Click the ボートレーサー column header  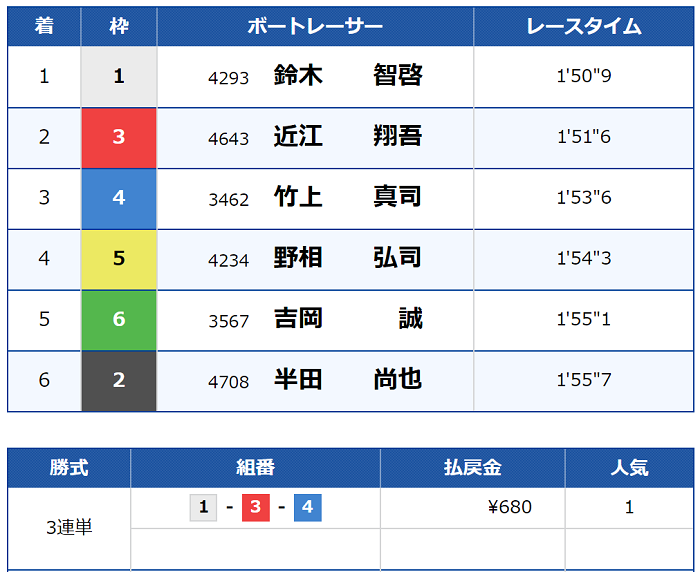point(315,26)
